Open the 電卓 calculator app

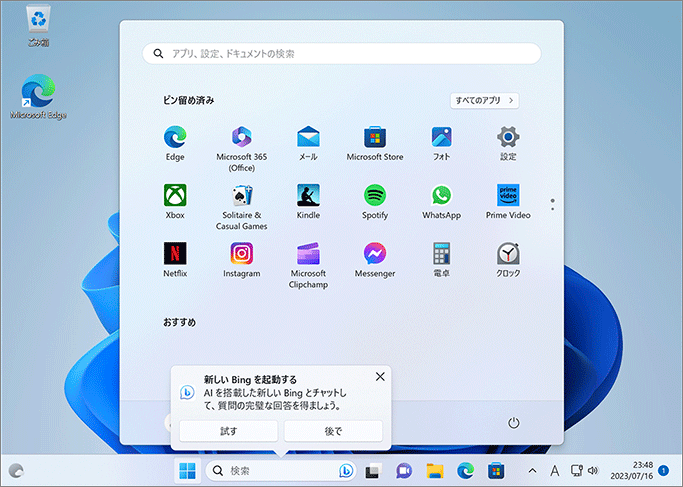click(x=442, y=260)
